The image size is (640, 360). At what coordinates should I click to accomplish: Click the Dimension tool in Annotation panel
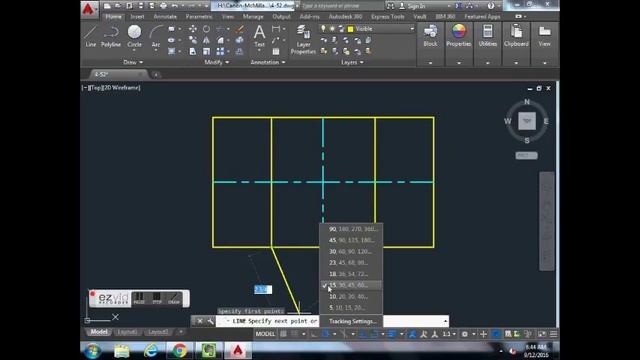tap(276, 29)
